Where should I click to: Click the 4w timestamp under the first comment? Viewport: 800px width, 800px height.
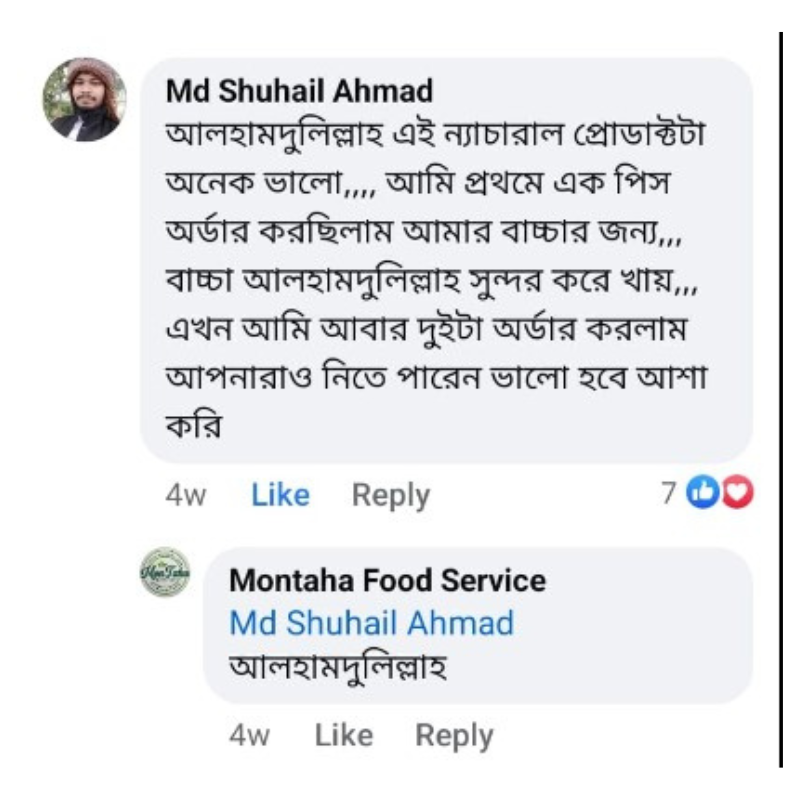tap(186, 495)
